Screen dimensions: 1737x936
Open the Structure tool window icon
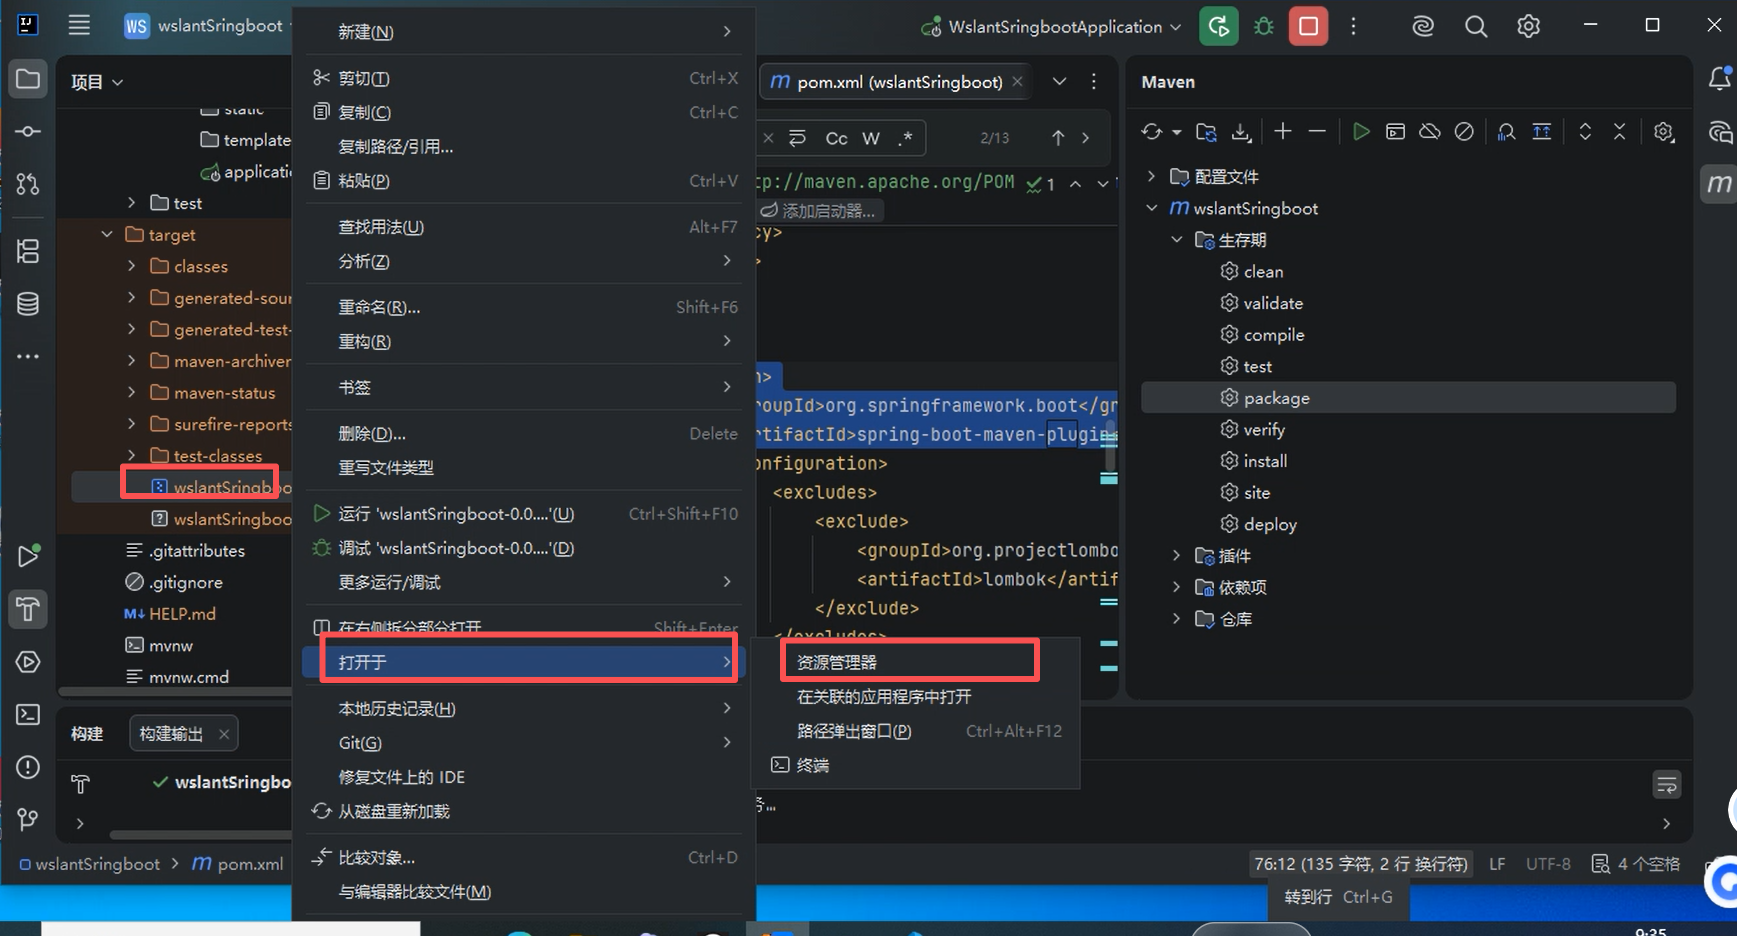tap(28, 251)
